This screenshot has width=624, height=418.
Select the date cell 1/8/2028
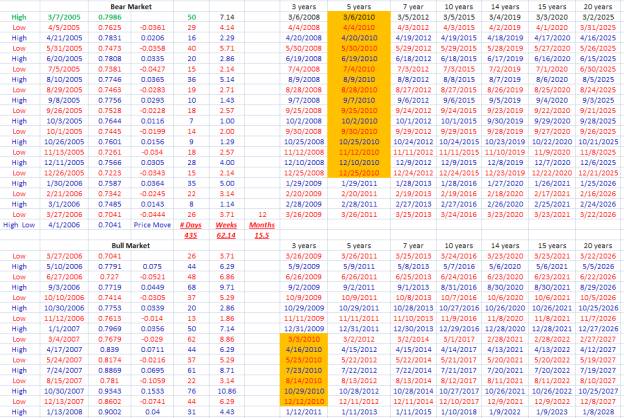(599, 412)
